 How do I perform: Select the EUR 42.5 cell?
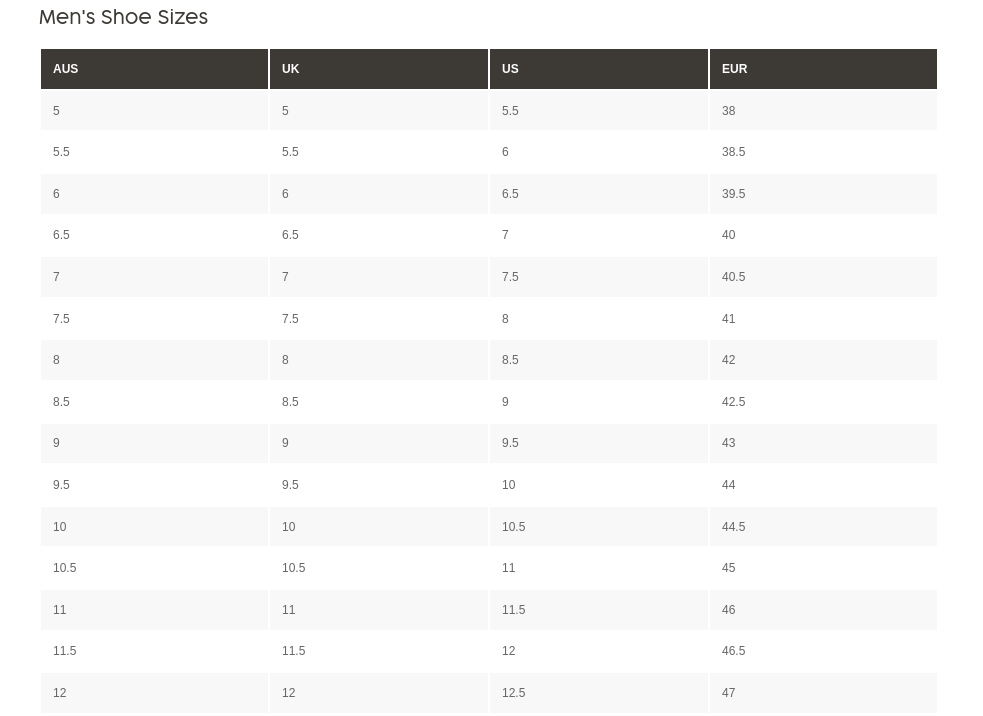[x=823, y=402]
